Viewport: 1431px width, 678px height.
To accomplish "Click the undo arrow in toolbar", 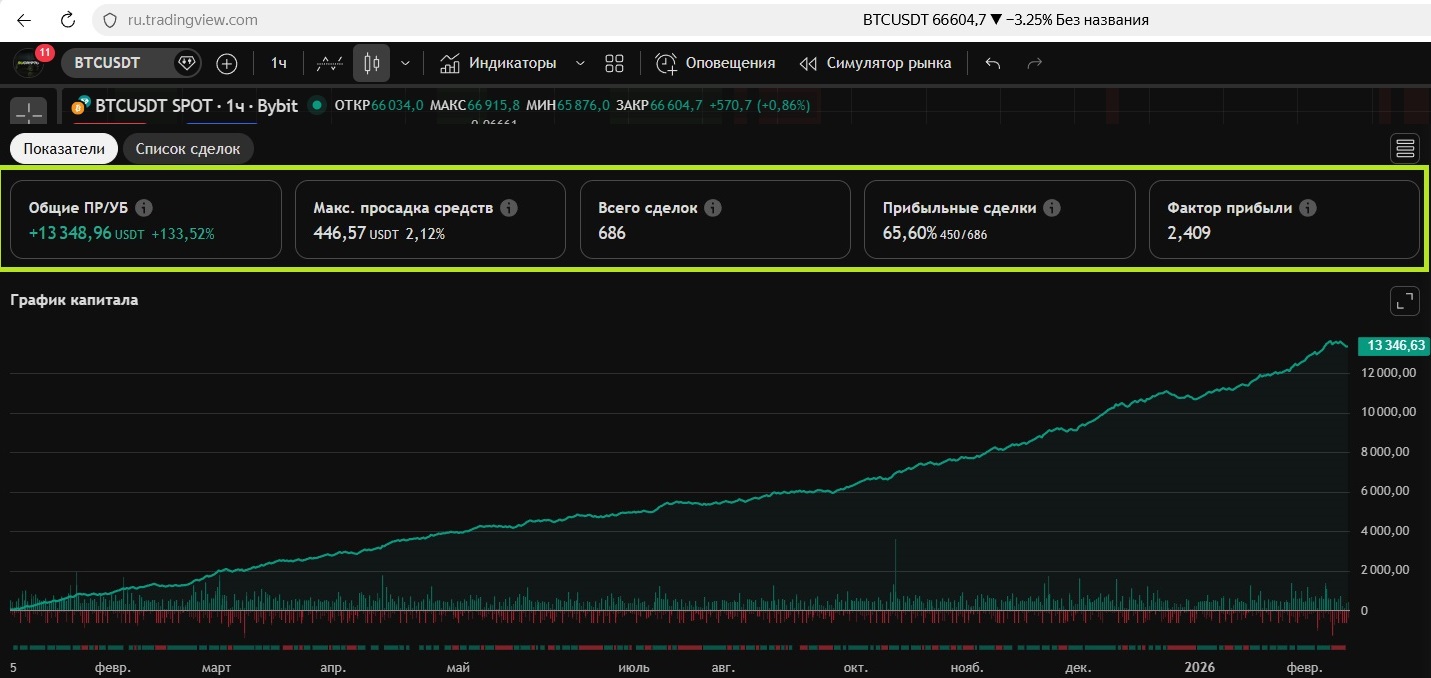I will [992, 63].
